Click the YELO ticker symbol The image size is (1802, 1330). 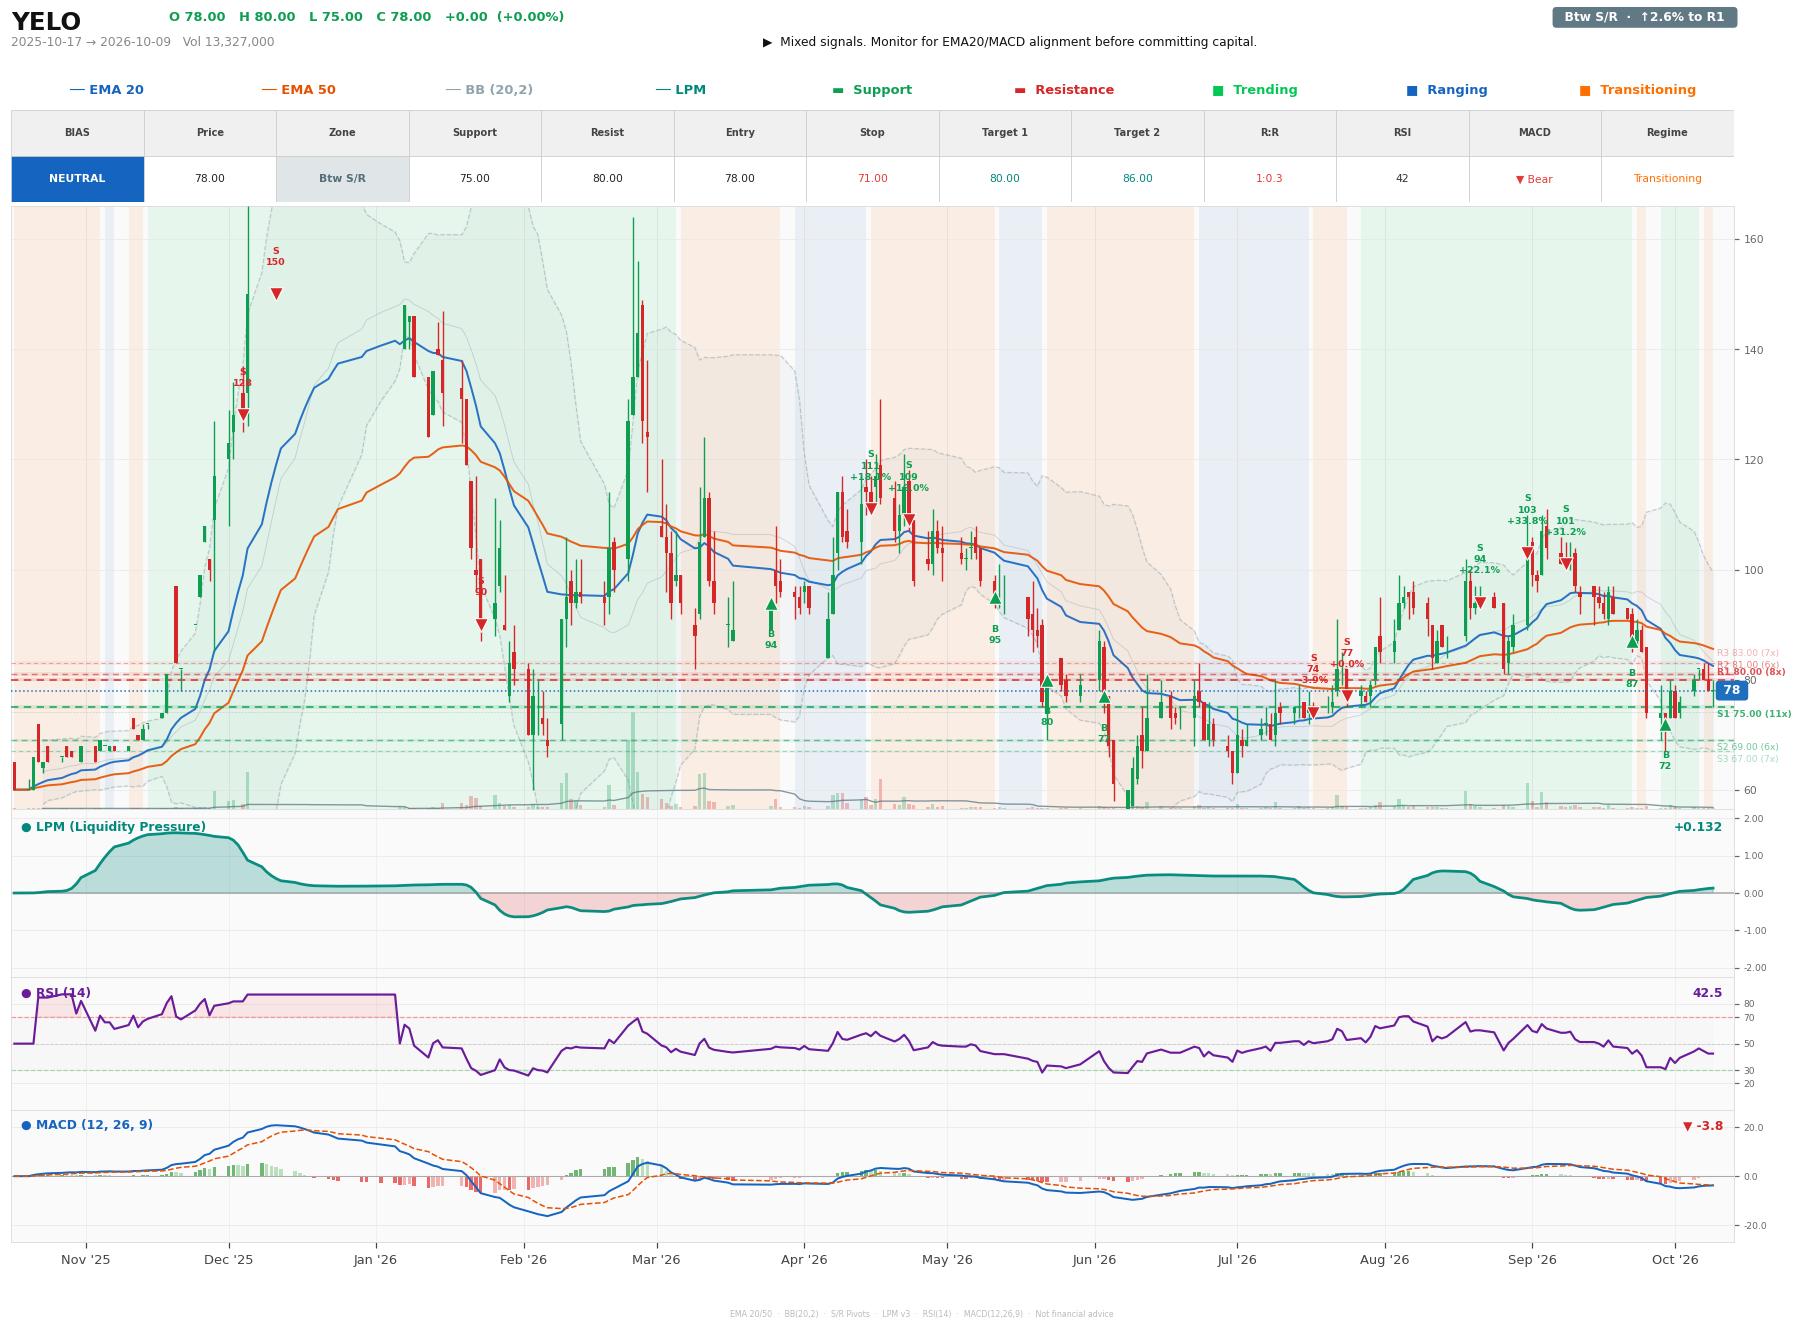point(46,22)
